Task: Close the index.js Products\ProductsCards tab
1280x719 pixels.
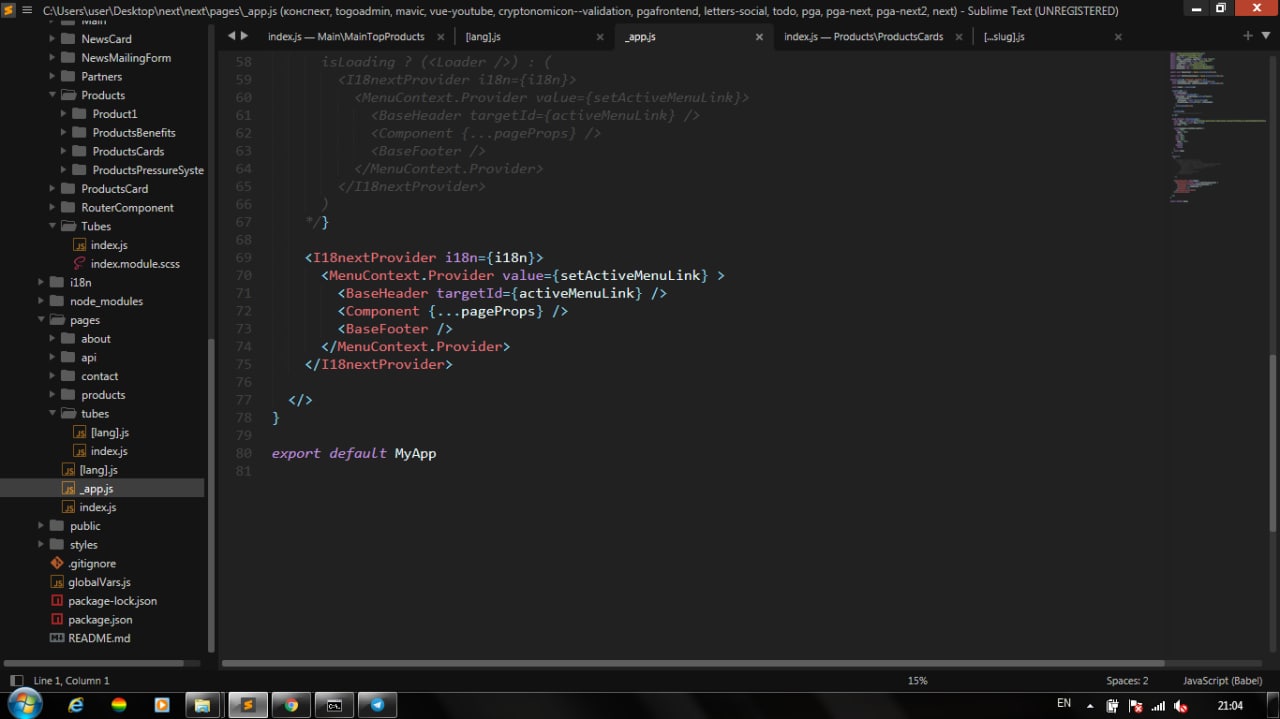Action: tap(958, 37)
